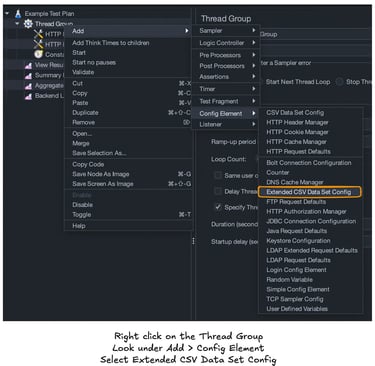The height and width of the screenshot is (366, 375).
Task: Select JDBC Connection Configuration
Action: pos(310,221)
